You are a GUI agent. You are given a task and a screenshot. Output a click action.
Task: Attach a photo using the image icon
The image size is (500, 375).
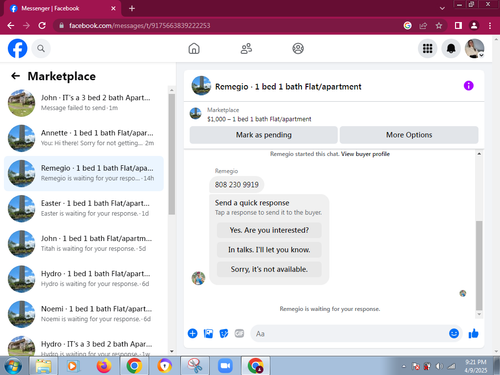tap(208, 333)
